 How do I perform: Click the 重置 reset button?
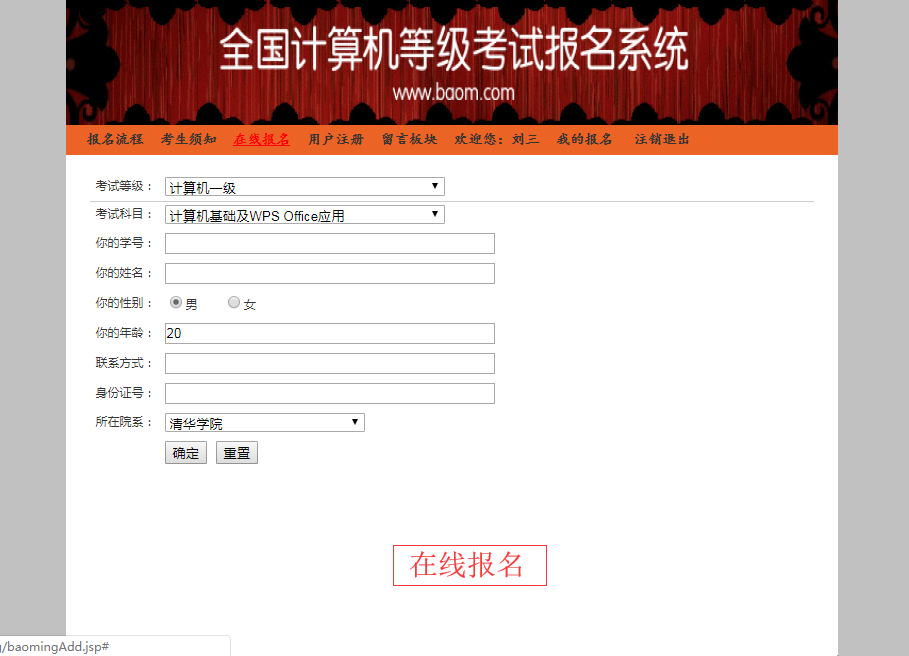237,453
